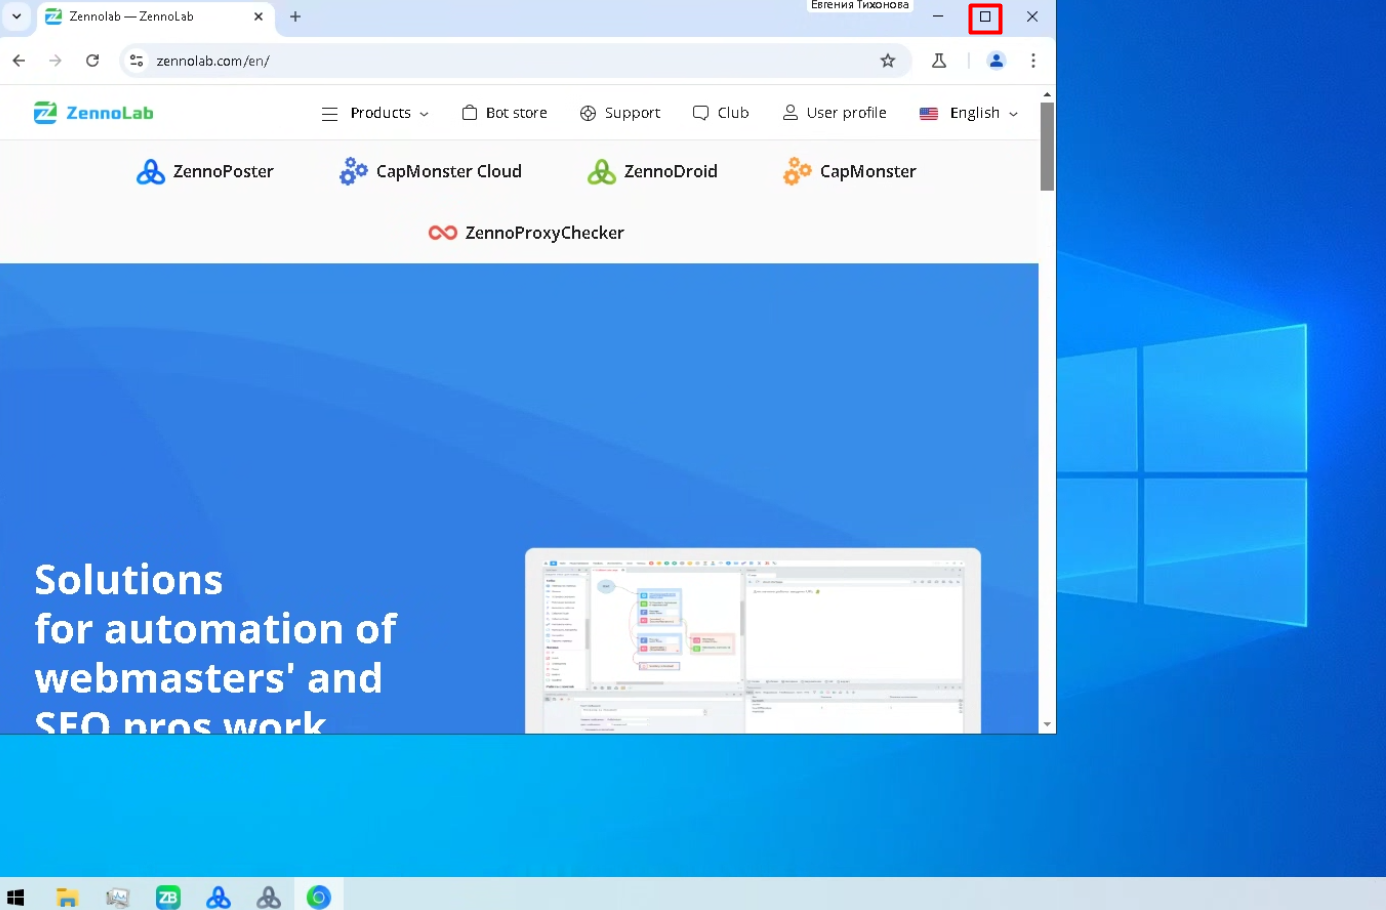This screenshot has height=910, width=1386.
Task: Click the hamburger icon beside Products
Action: pos(330,114)
